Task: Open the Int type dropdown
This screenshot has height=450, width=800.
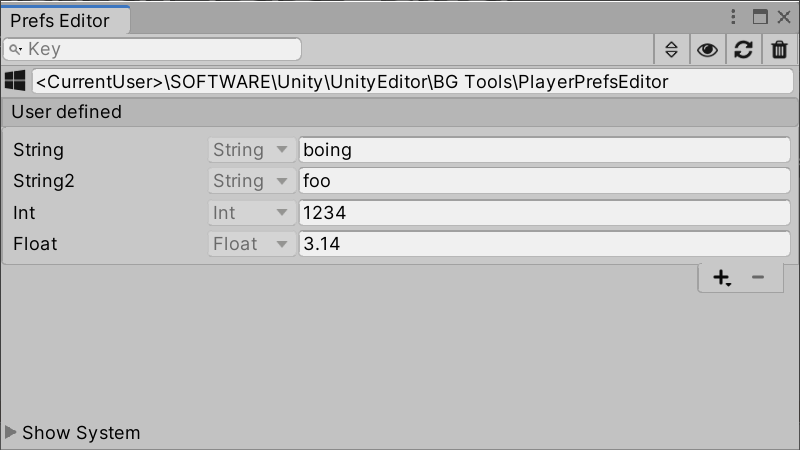Action: pyautogui.click(x=252, y=213)
